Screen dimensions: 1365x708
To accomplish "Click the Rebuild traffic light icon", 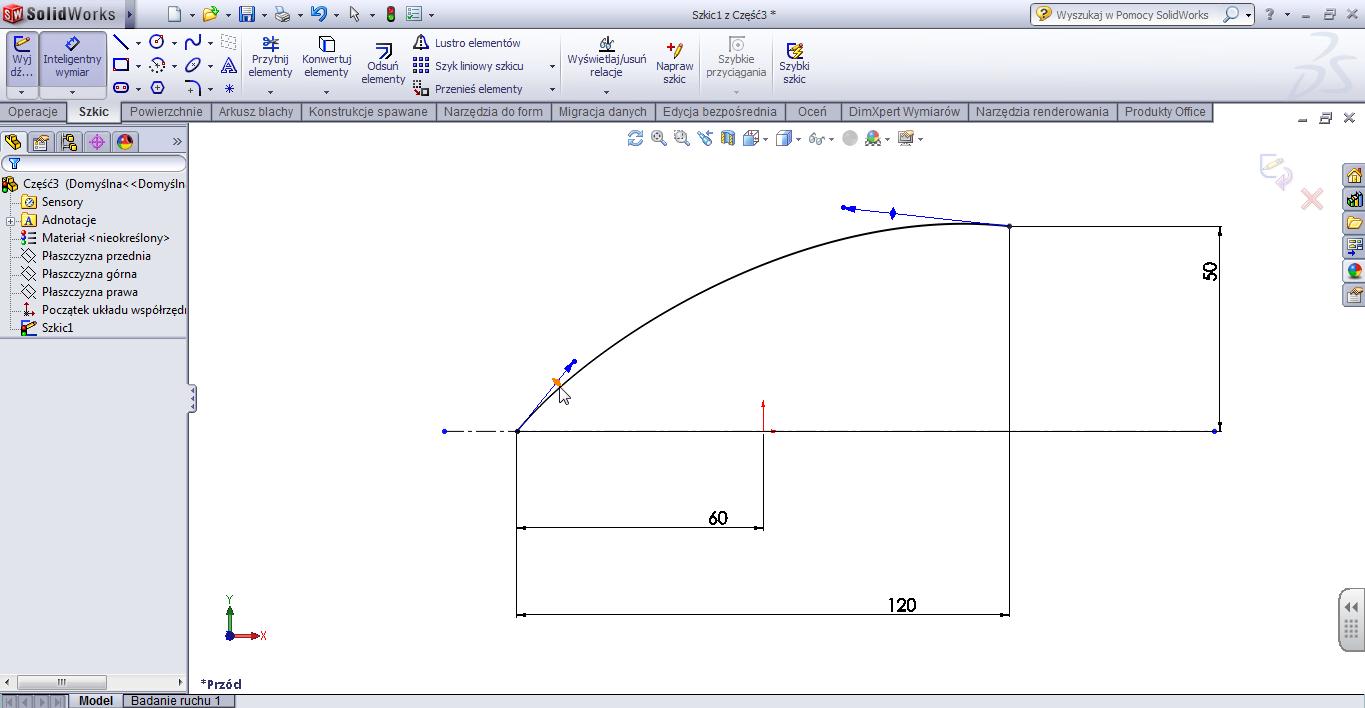I will [390, 14].
